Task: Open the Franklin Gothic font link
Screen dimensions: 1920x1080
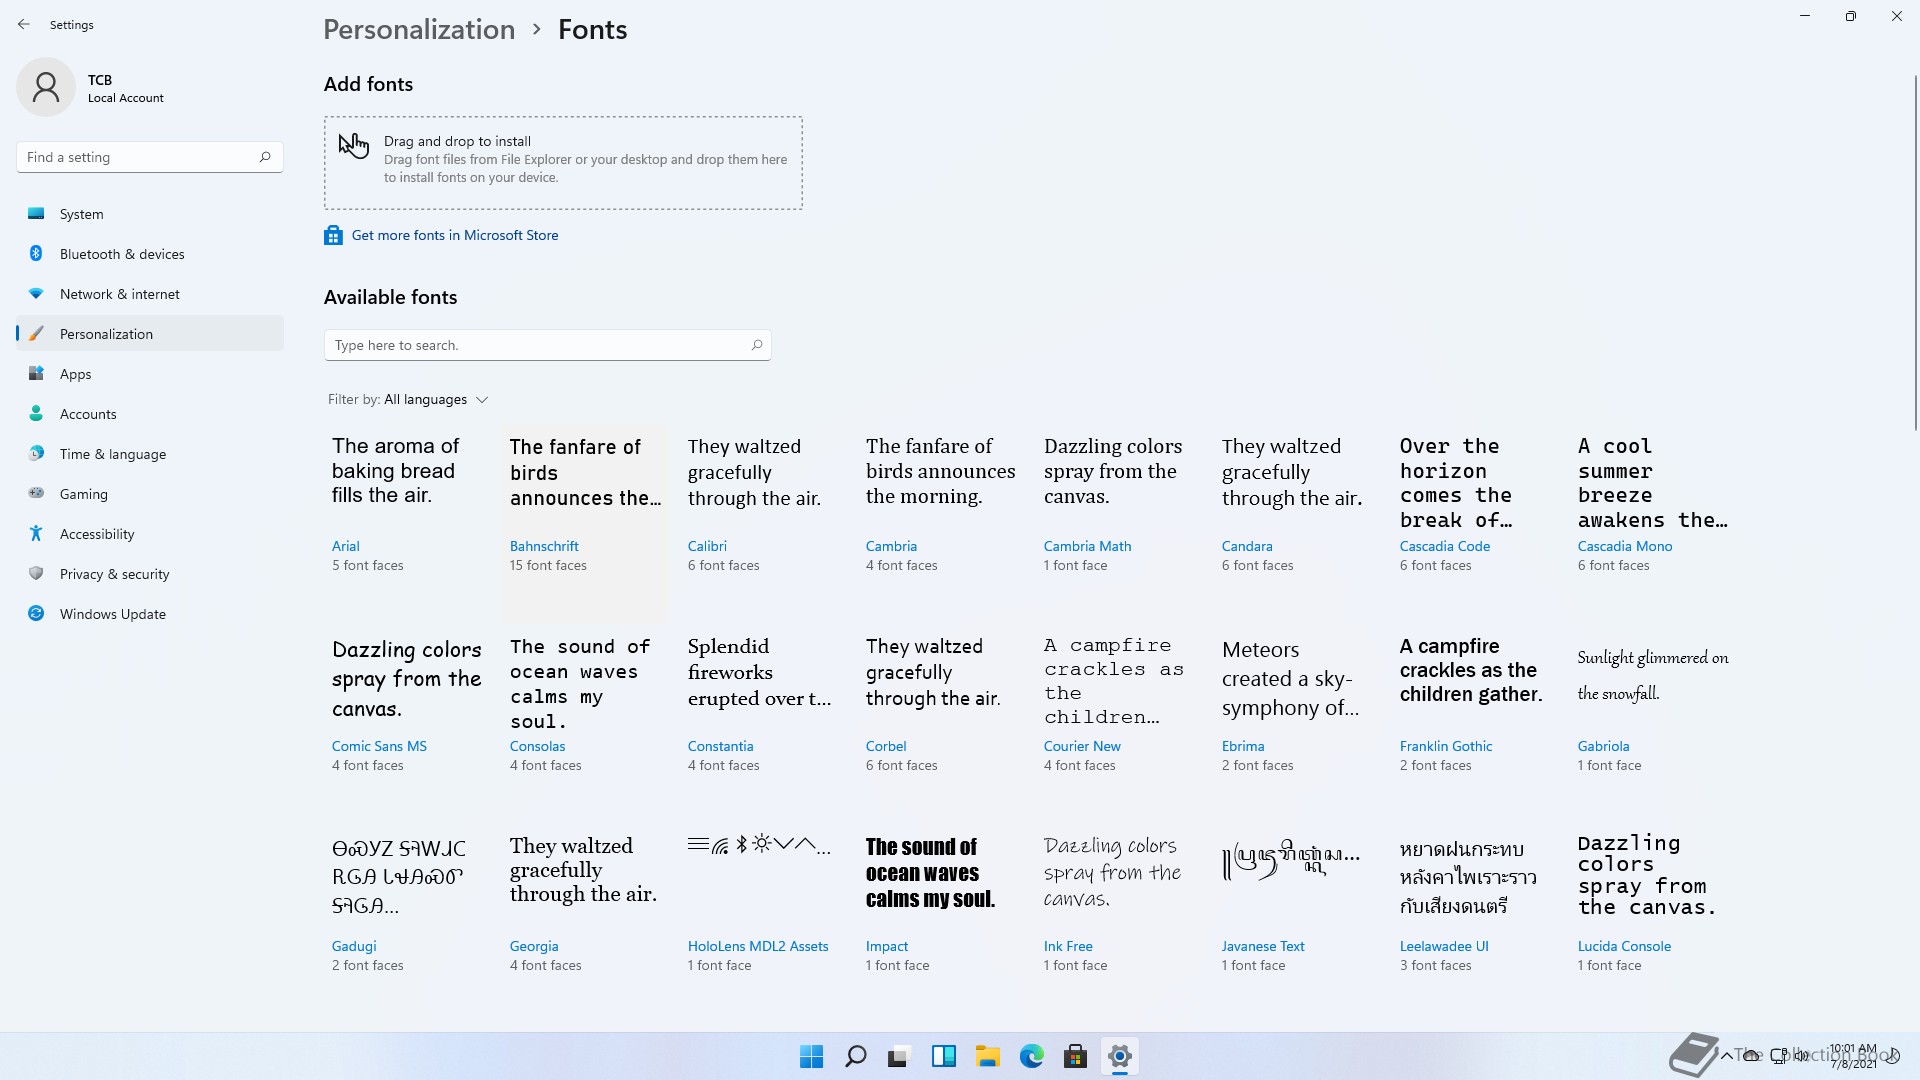Action: coord(1446,746)
